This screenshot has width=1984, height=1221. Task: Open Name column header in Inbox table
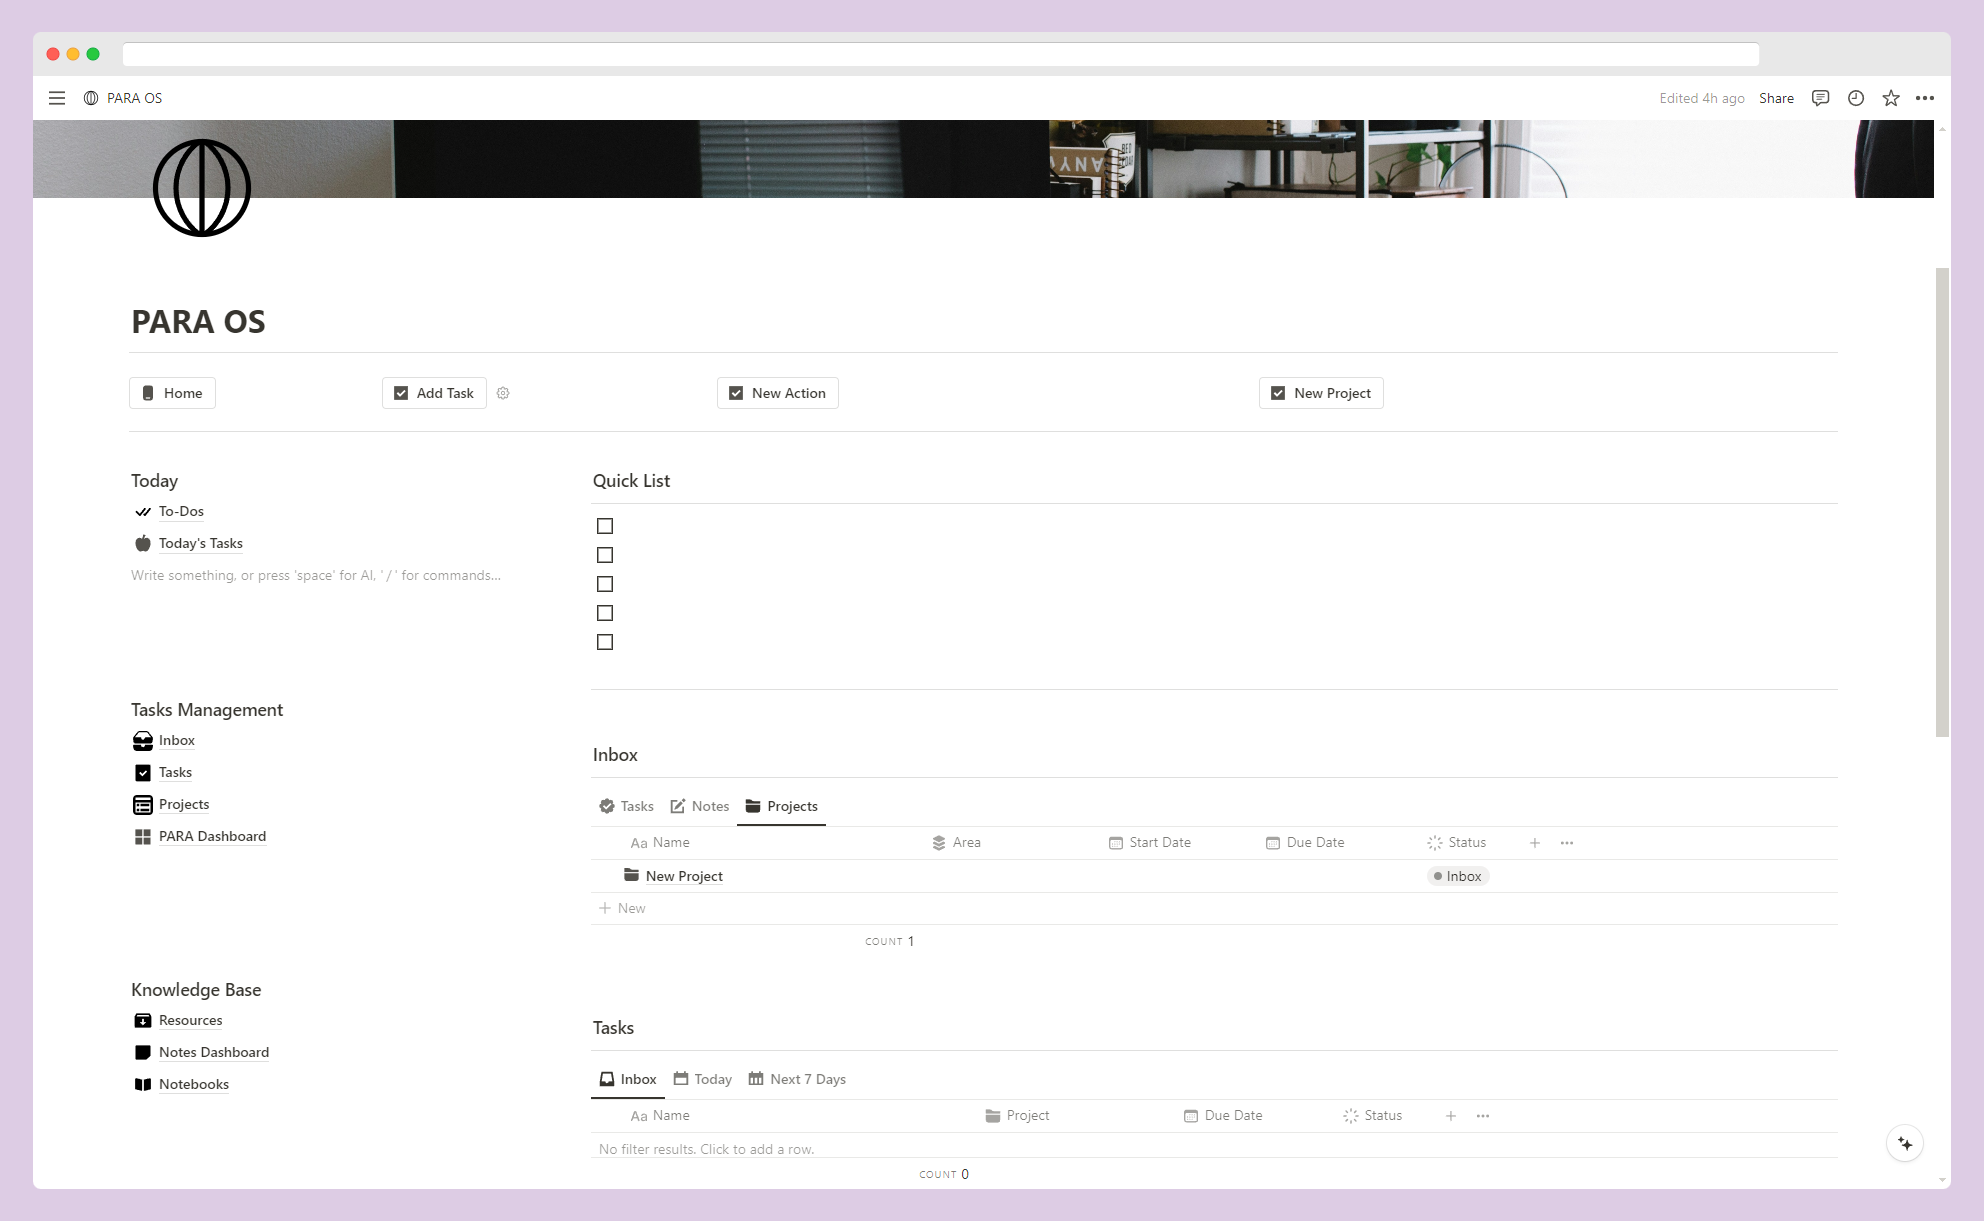click(x=660, y=843)
